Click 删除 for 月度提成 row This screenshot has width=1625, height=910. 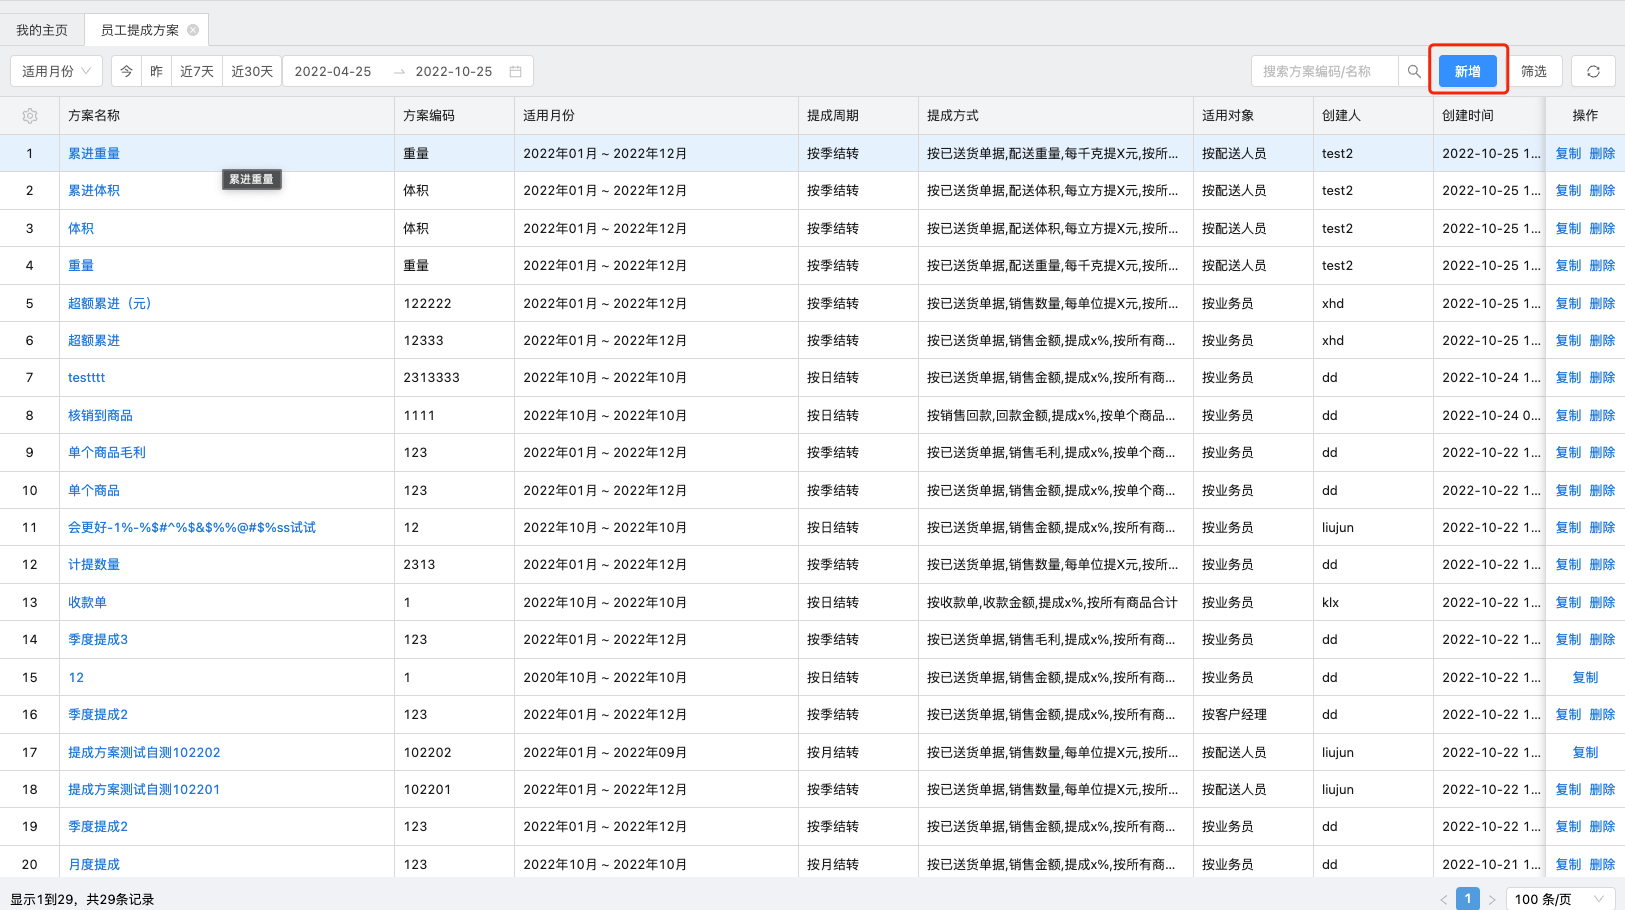coord(1602,864)
